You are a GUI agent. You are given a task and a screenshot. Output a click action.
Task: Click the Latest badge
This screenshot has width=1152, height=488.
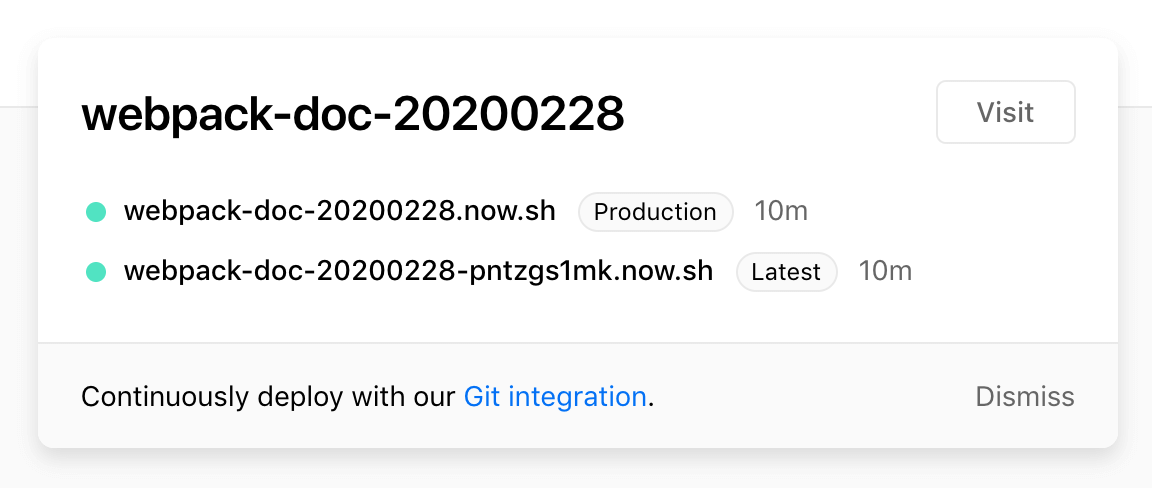[x=786, y=272]
